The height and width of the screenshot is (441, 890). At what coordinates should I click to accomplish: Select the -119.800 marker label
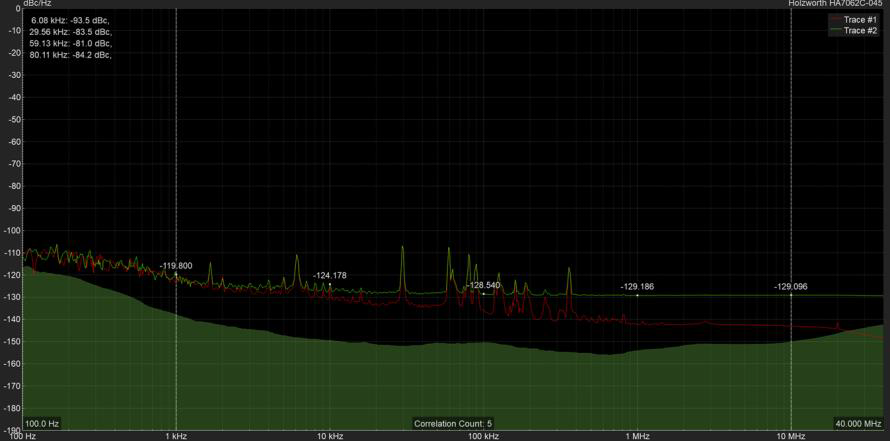pyautogui.click(x=176, y=266)
